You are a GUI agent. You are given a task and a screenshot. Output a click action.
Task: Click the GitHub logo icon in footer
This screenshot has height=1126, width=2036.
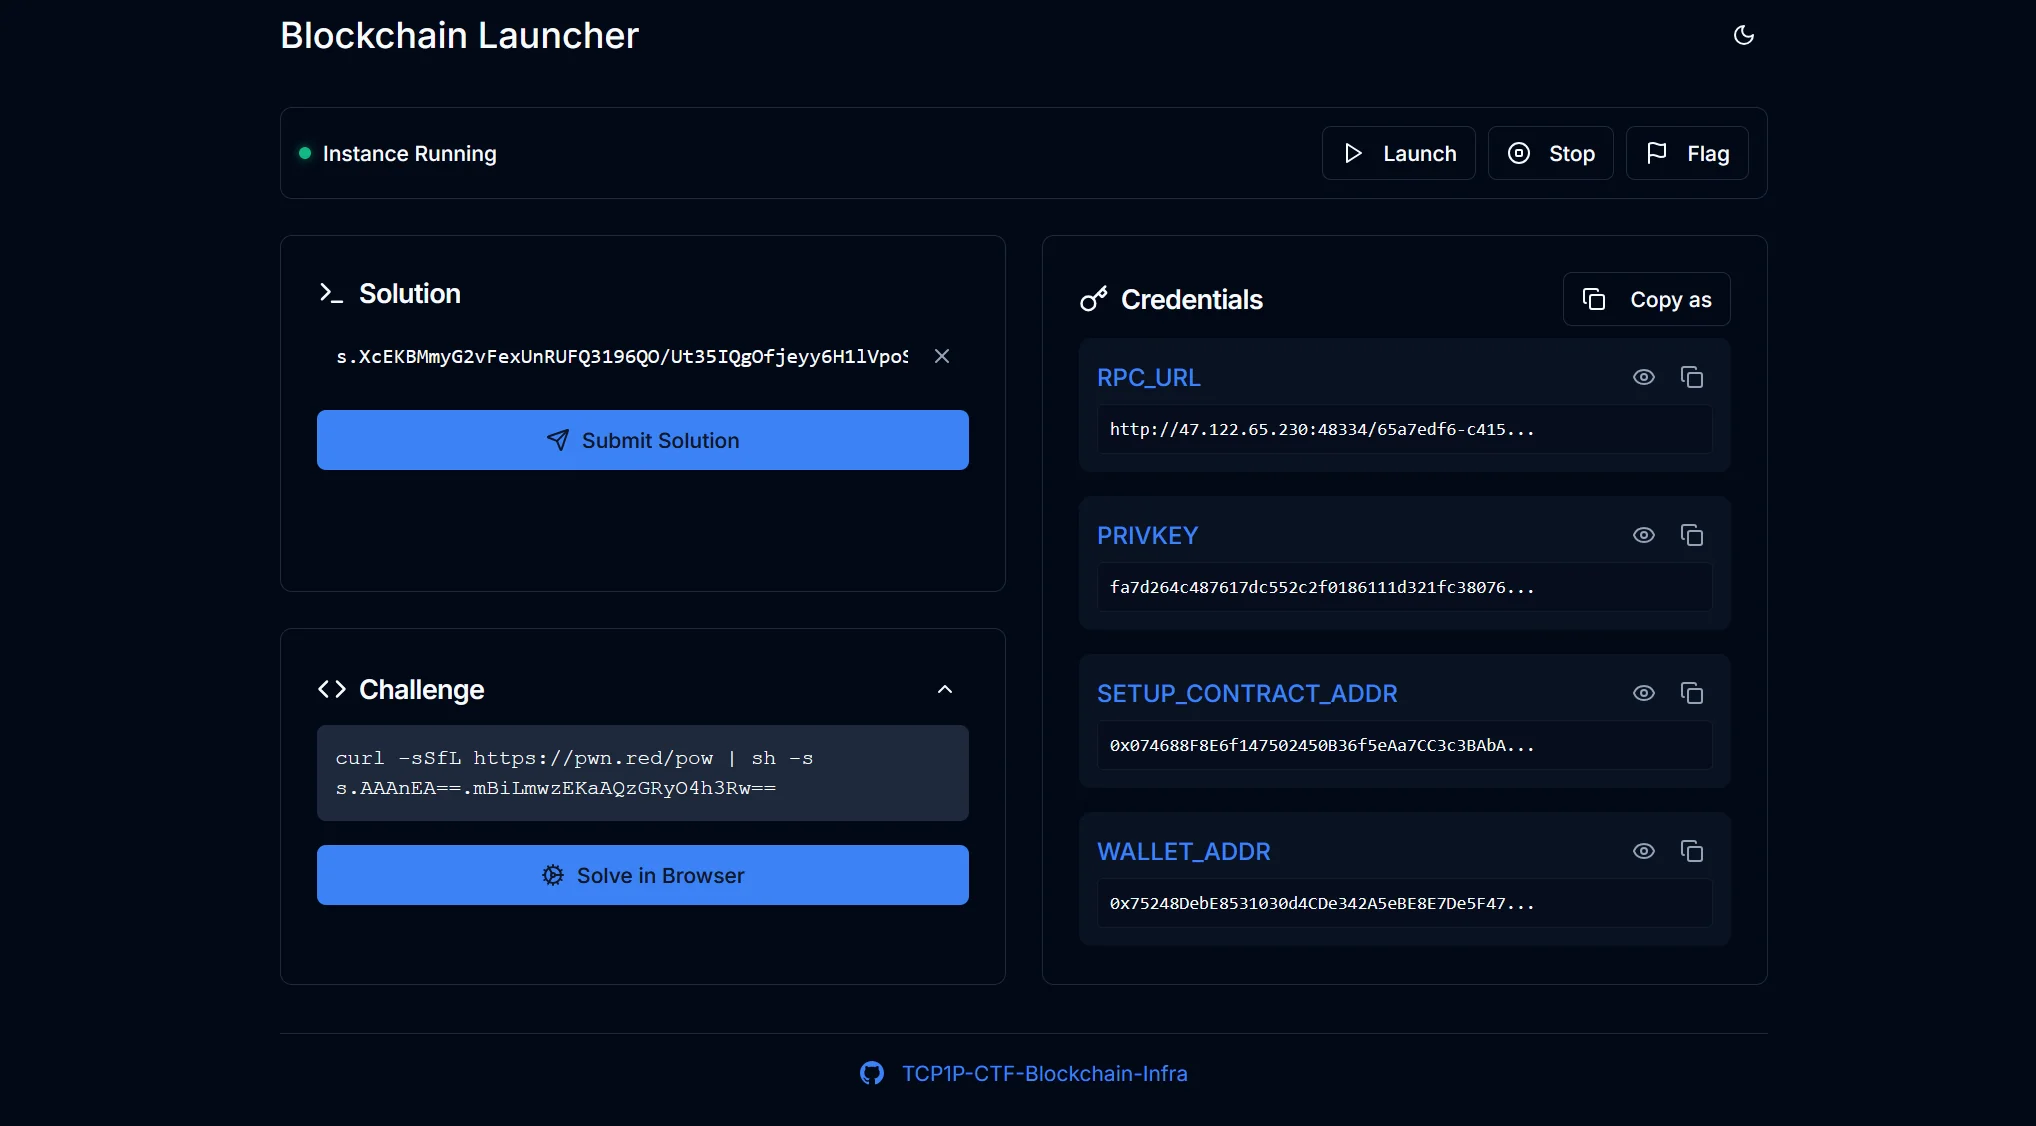click(871, 1073)
